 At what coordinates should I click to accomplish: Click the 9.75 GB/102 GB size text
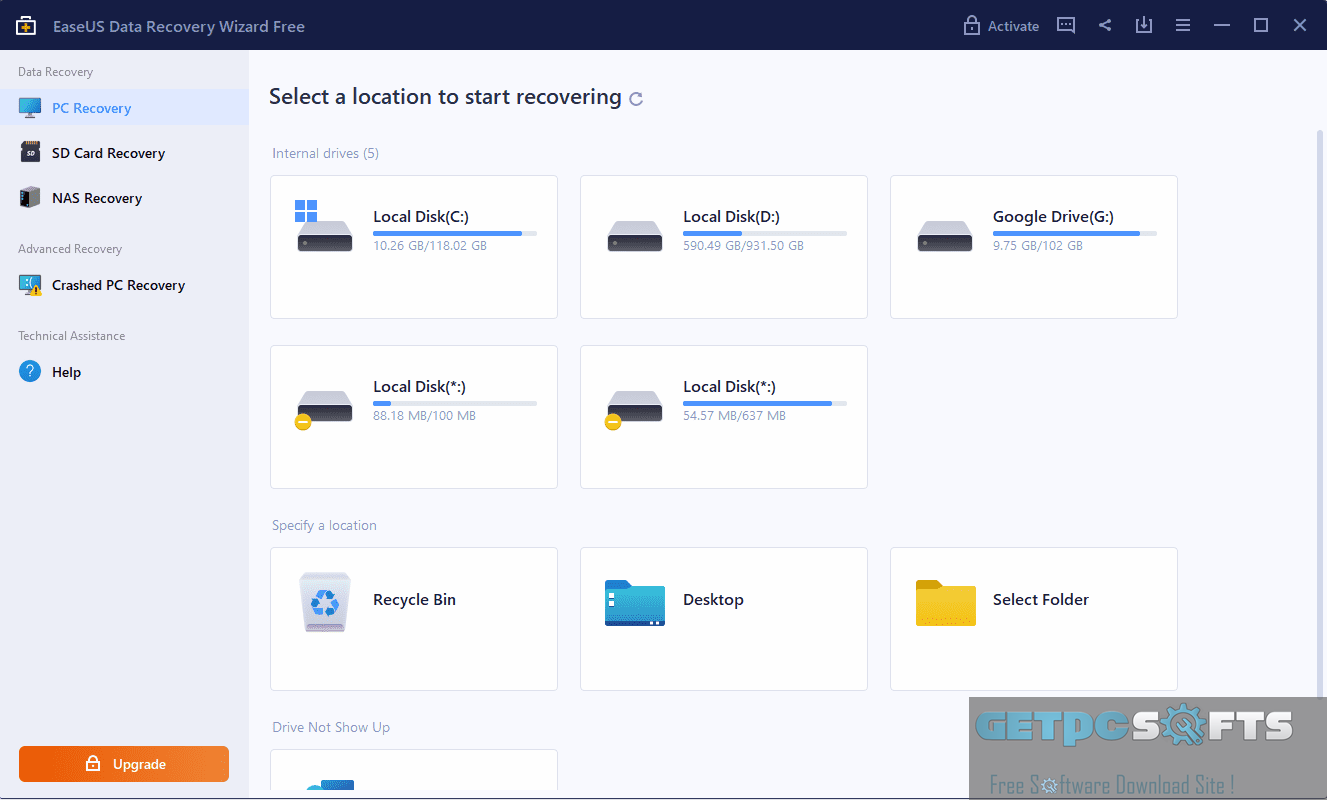pyautogui.click(x=1038, y=245)
